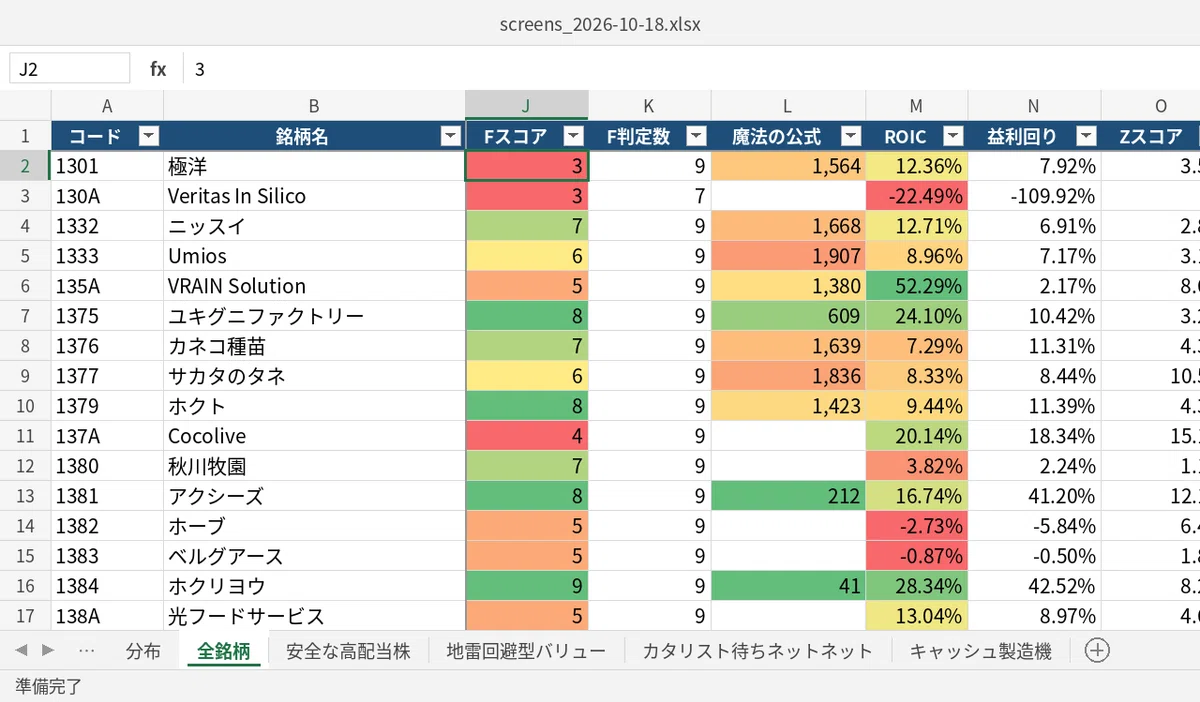Viewport: 1200px width, 702px height.
Task: Click the ホクト name cell
Action: pyautogui.click(x=314, y=406)
